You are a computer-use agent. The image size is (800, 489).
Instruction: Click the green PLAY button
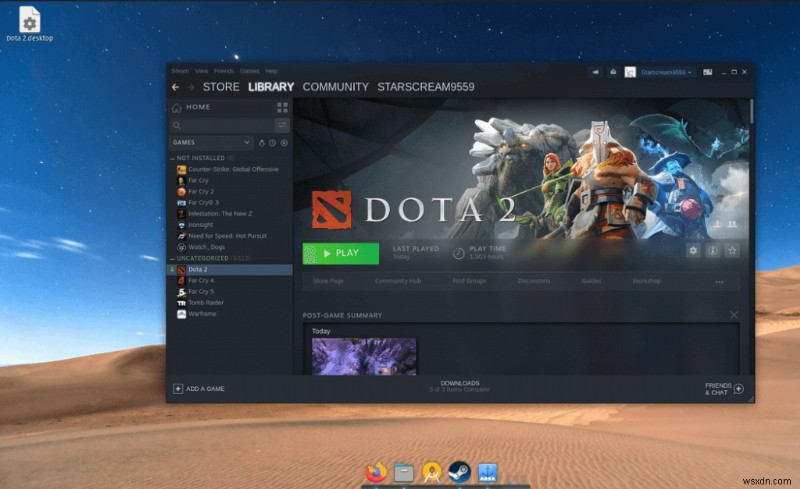click(341, 254)
